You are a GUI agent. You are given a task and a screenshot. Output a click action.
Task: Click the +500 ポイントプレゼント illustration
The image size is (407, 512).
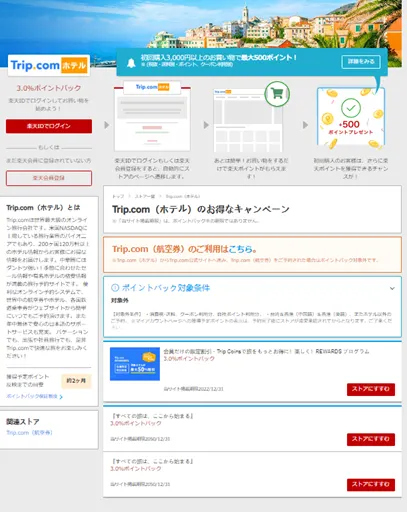[351, 117]
